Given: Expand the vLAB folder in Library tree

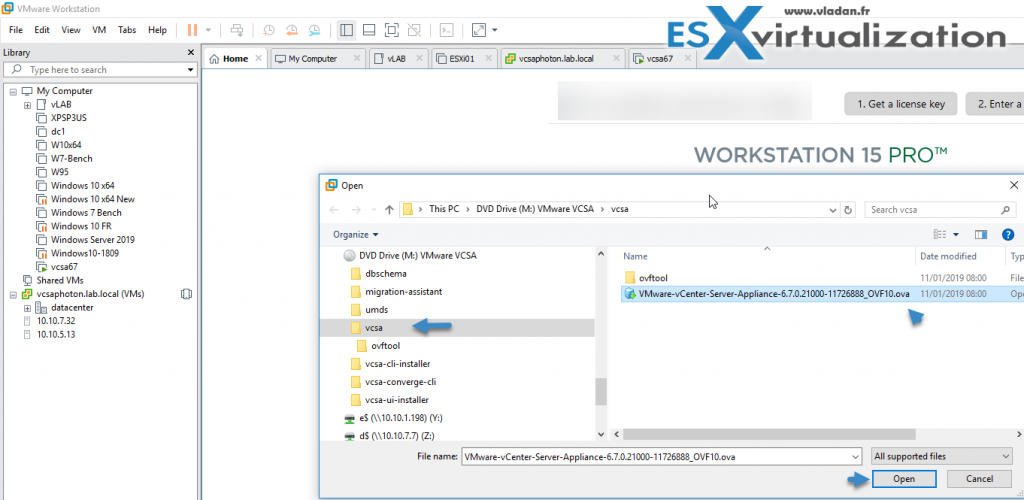Looking at the screenshot, I should 27,104.
